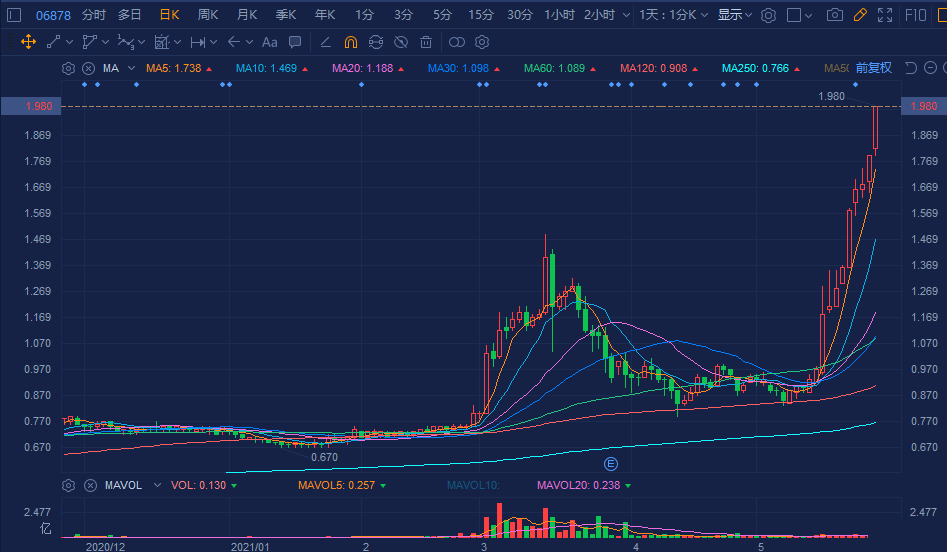Delete drawings with trash icon
The height and width of the screenshot is (552, 947).
[426, 42]
